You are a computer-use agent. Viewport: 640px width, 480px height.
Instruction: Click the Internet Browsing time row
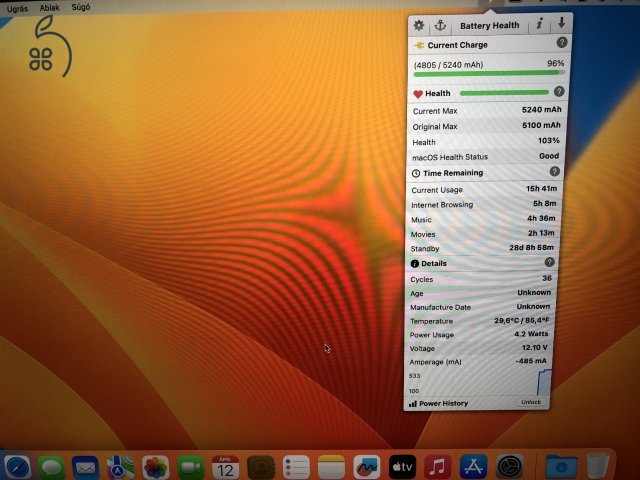click(x=484, y=204)
